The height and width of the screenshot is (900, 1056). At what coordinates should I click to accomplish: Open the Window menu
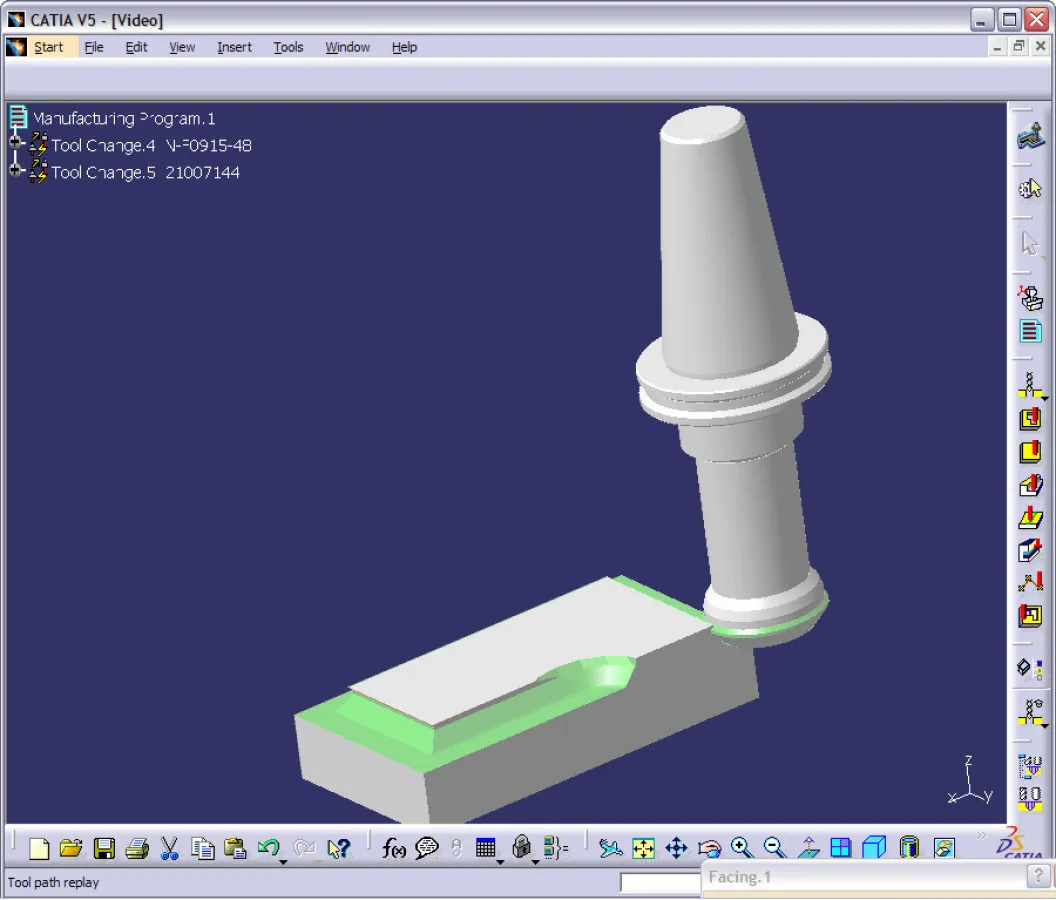[x=347, y=47]
